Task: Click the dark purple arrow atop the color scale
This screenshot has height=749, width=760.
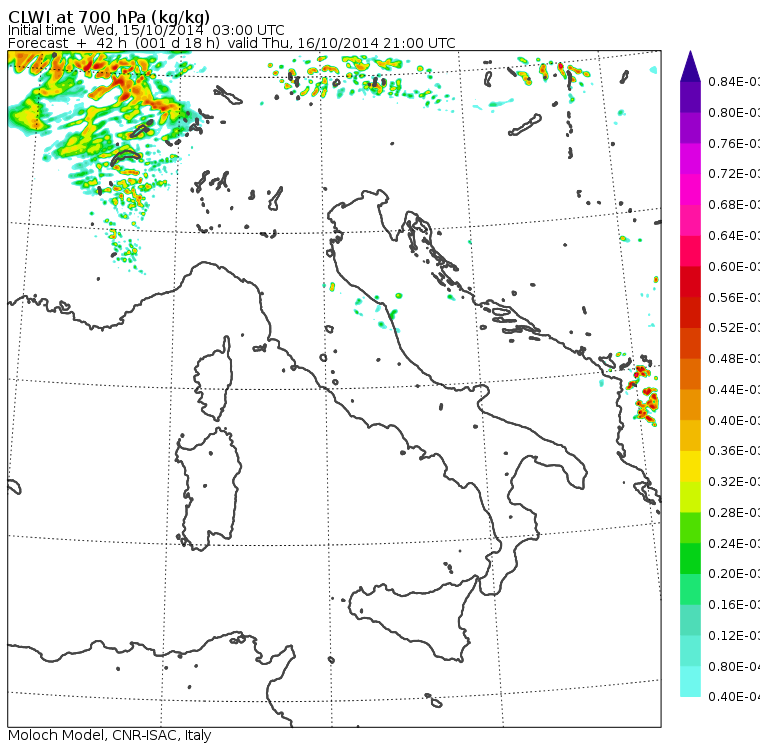Action: click(x=690, y=66)
